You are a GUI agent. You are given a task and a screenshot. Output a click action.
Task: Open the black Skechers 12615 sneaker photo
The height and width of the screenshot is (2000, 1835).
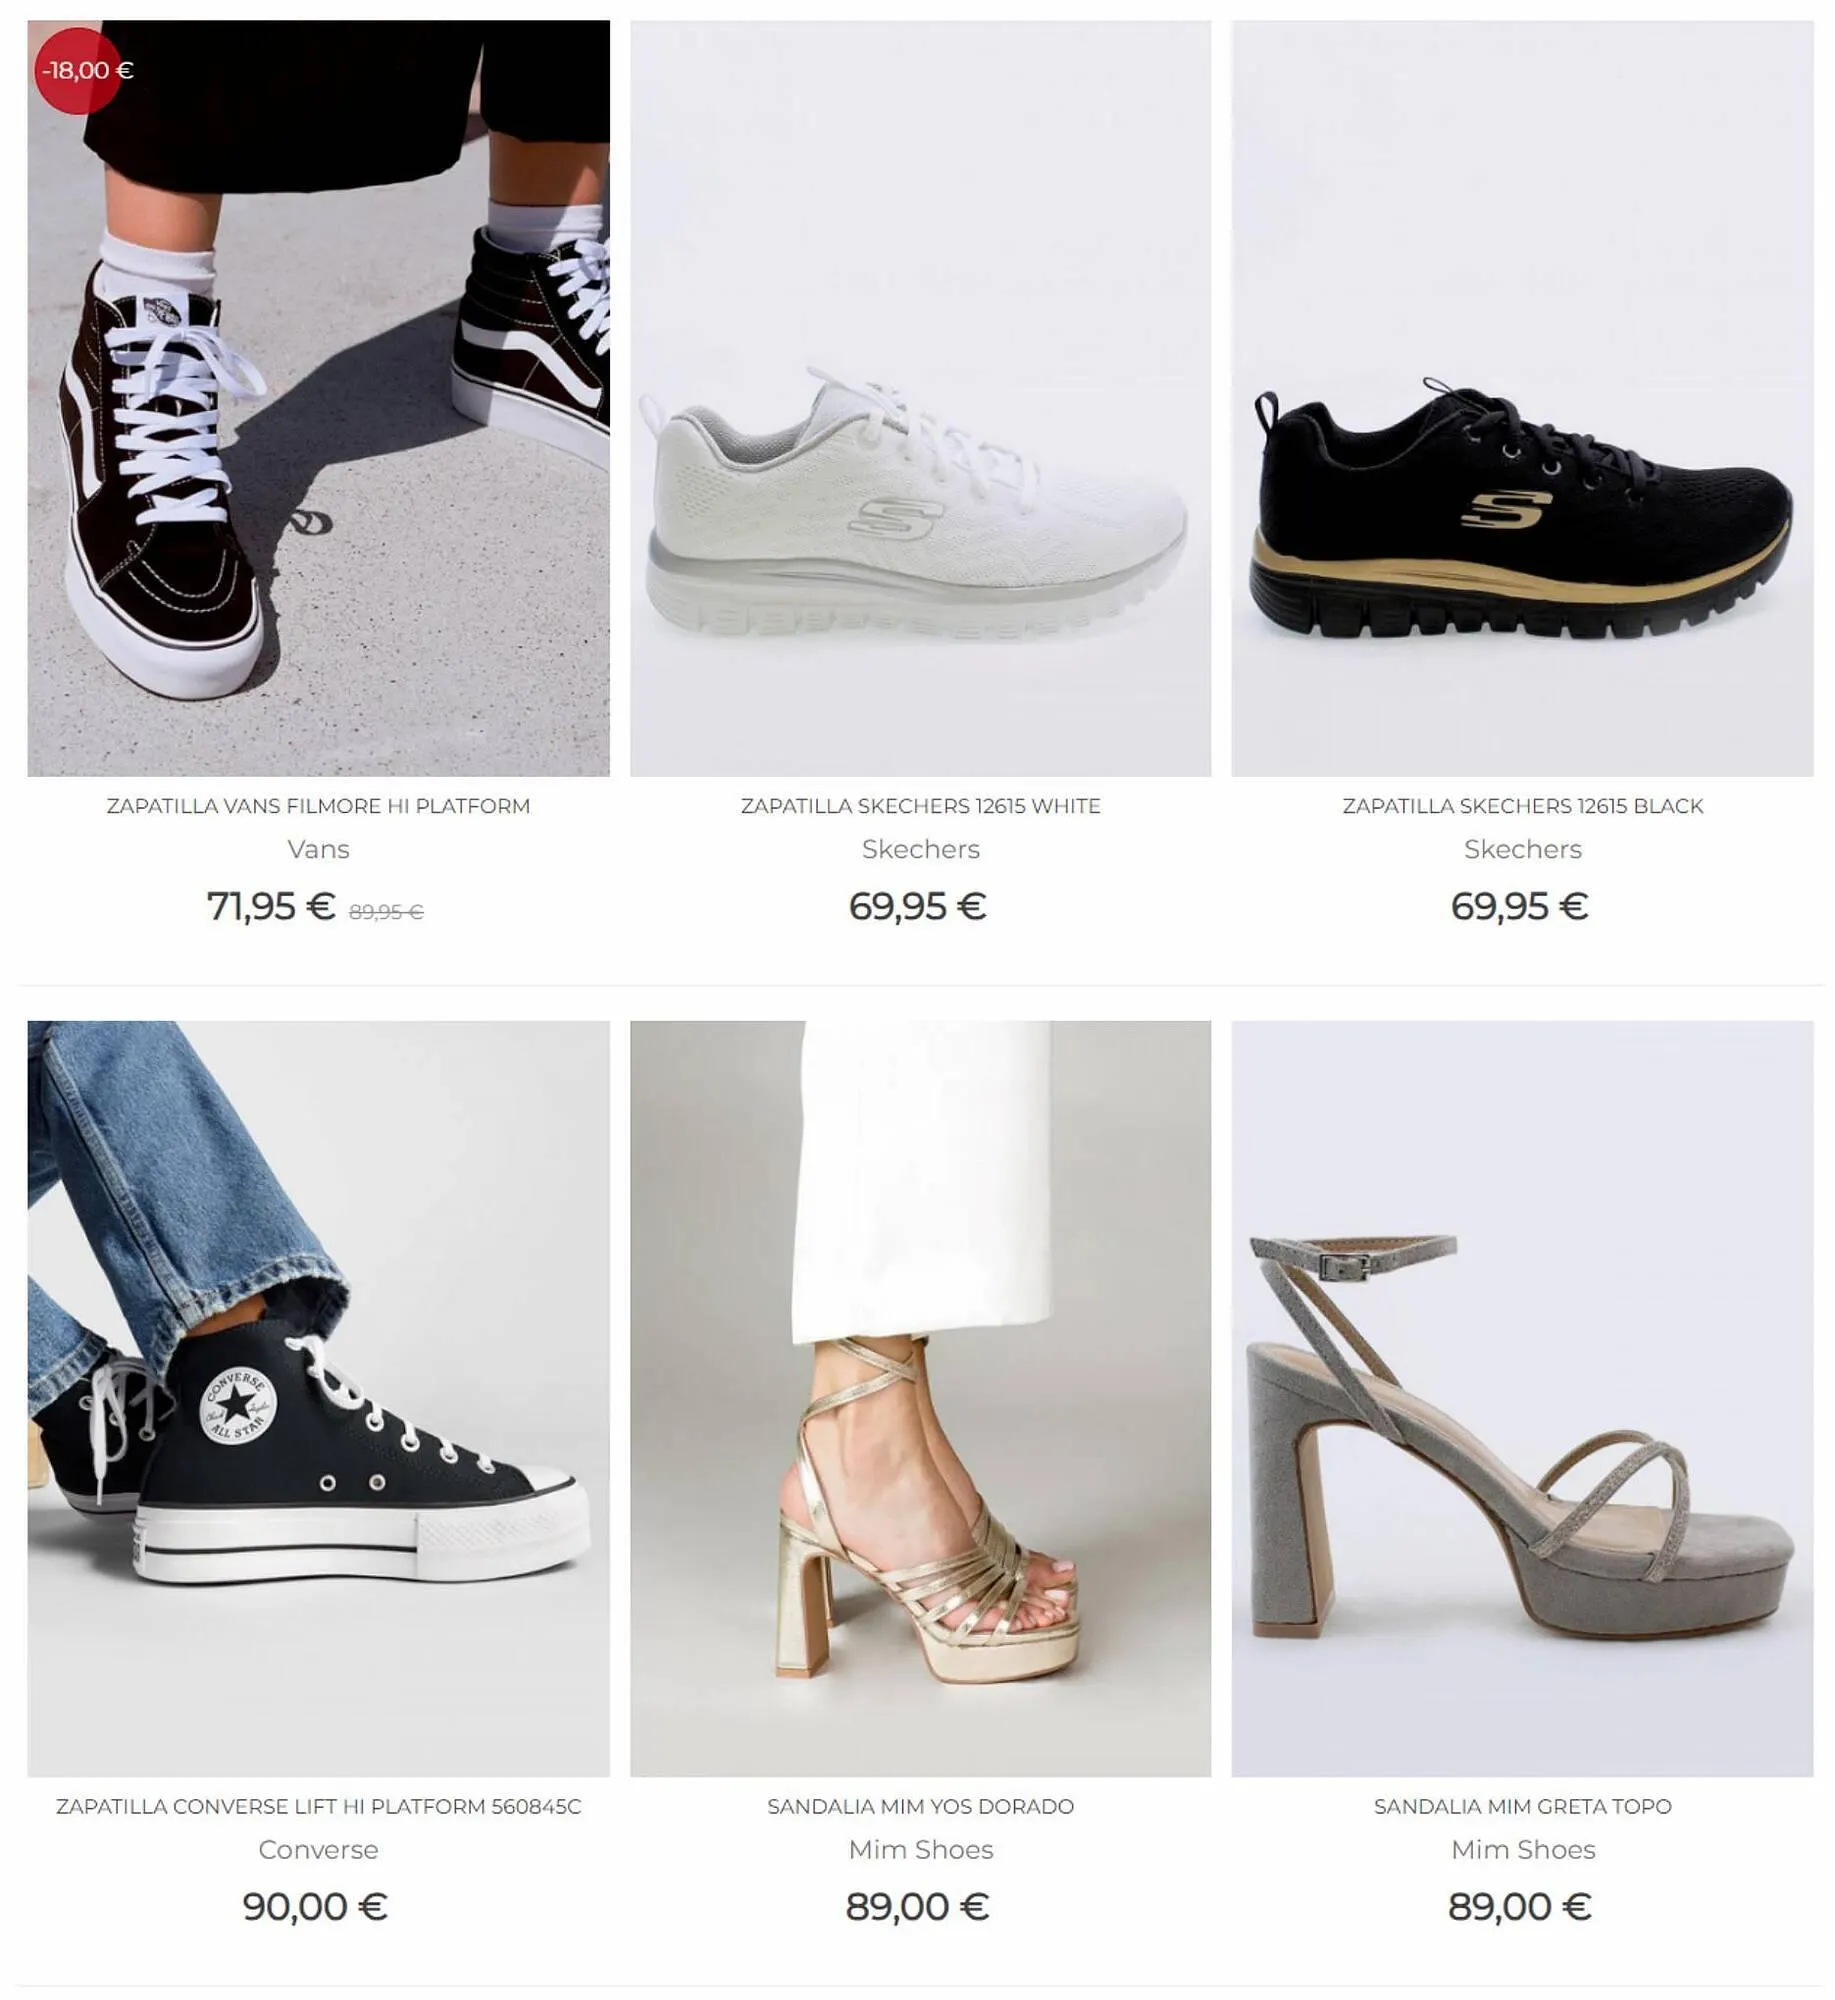point(1522,398)
